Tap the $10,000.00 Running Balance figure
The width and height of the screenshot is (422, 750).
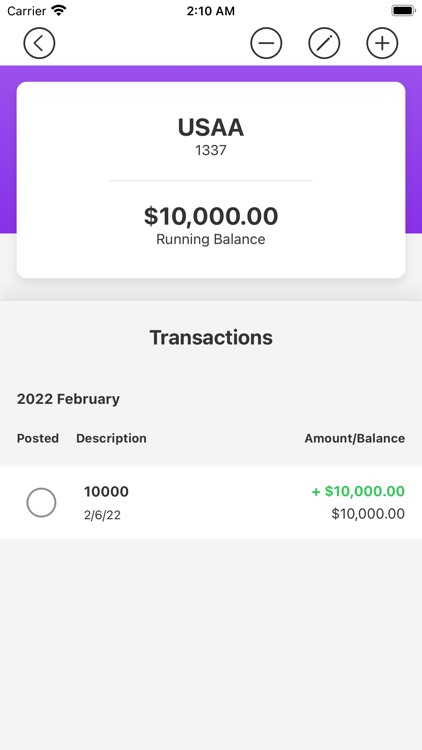tap(211, 216)
